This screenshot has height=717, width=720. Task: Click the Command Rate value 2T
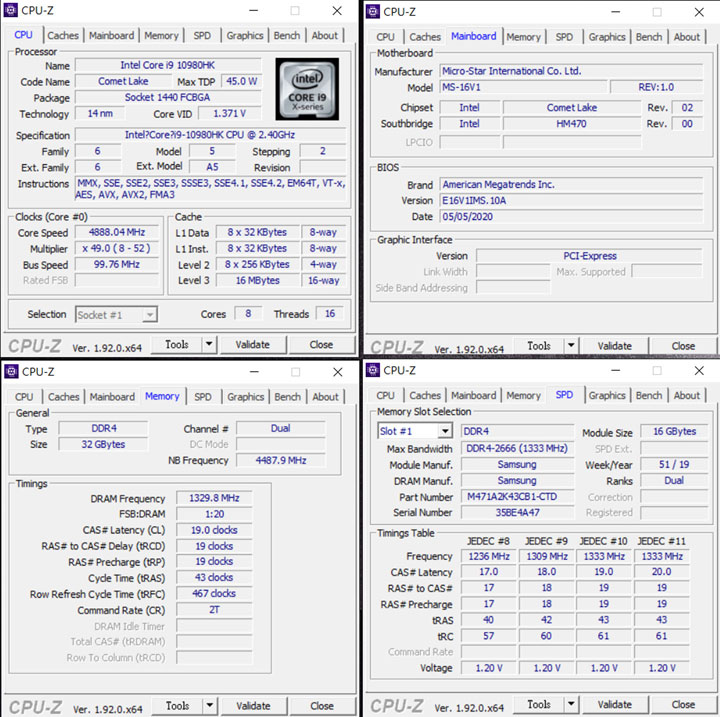(214, 610)
